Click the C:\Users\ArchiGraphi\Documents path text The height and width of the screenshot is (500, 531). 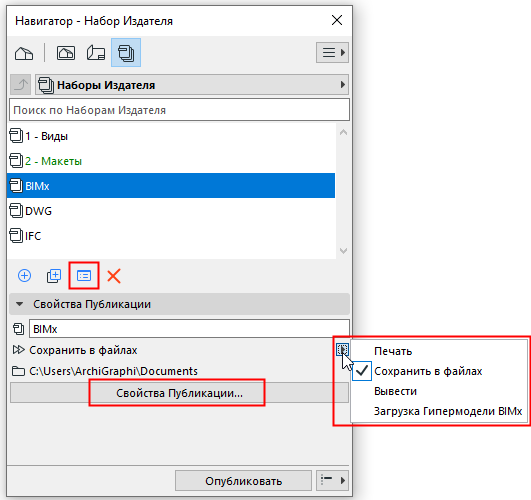point(113,371)
